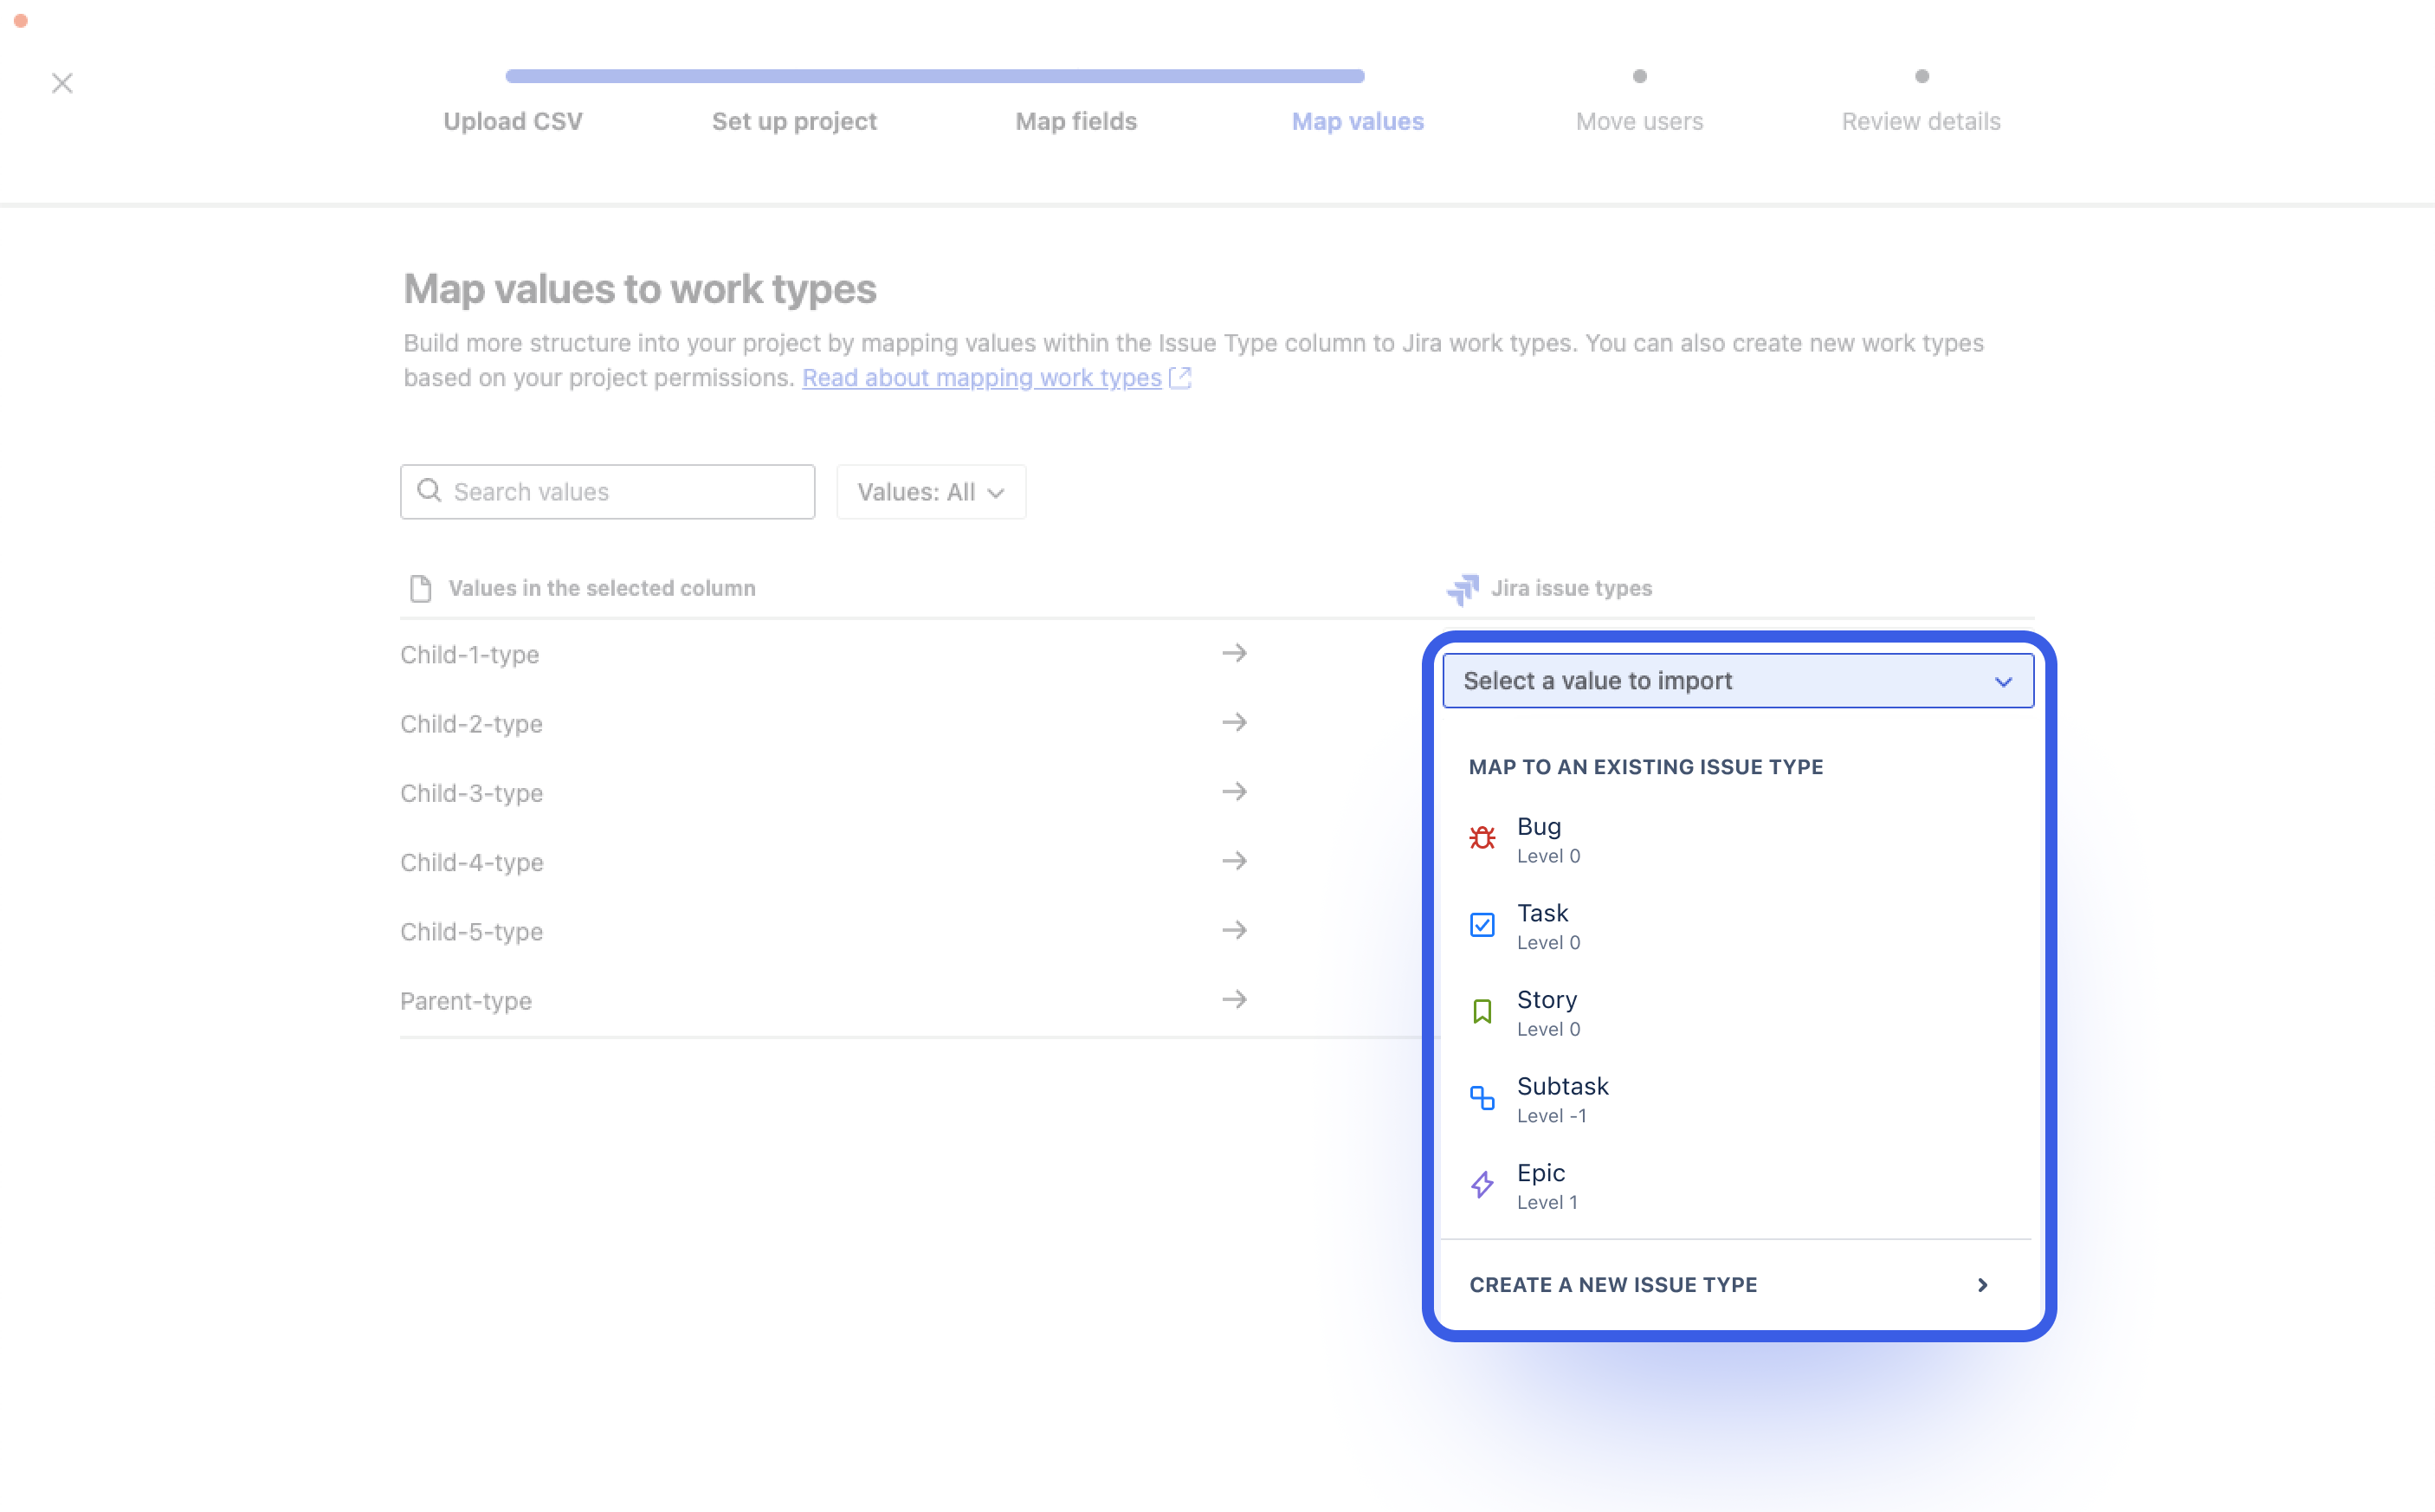The height and width of the screenshot is (1512, 2435).
Task: Click the search magnifier icon
Action: click(429, 491)
